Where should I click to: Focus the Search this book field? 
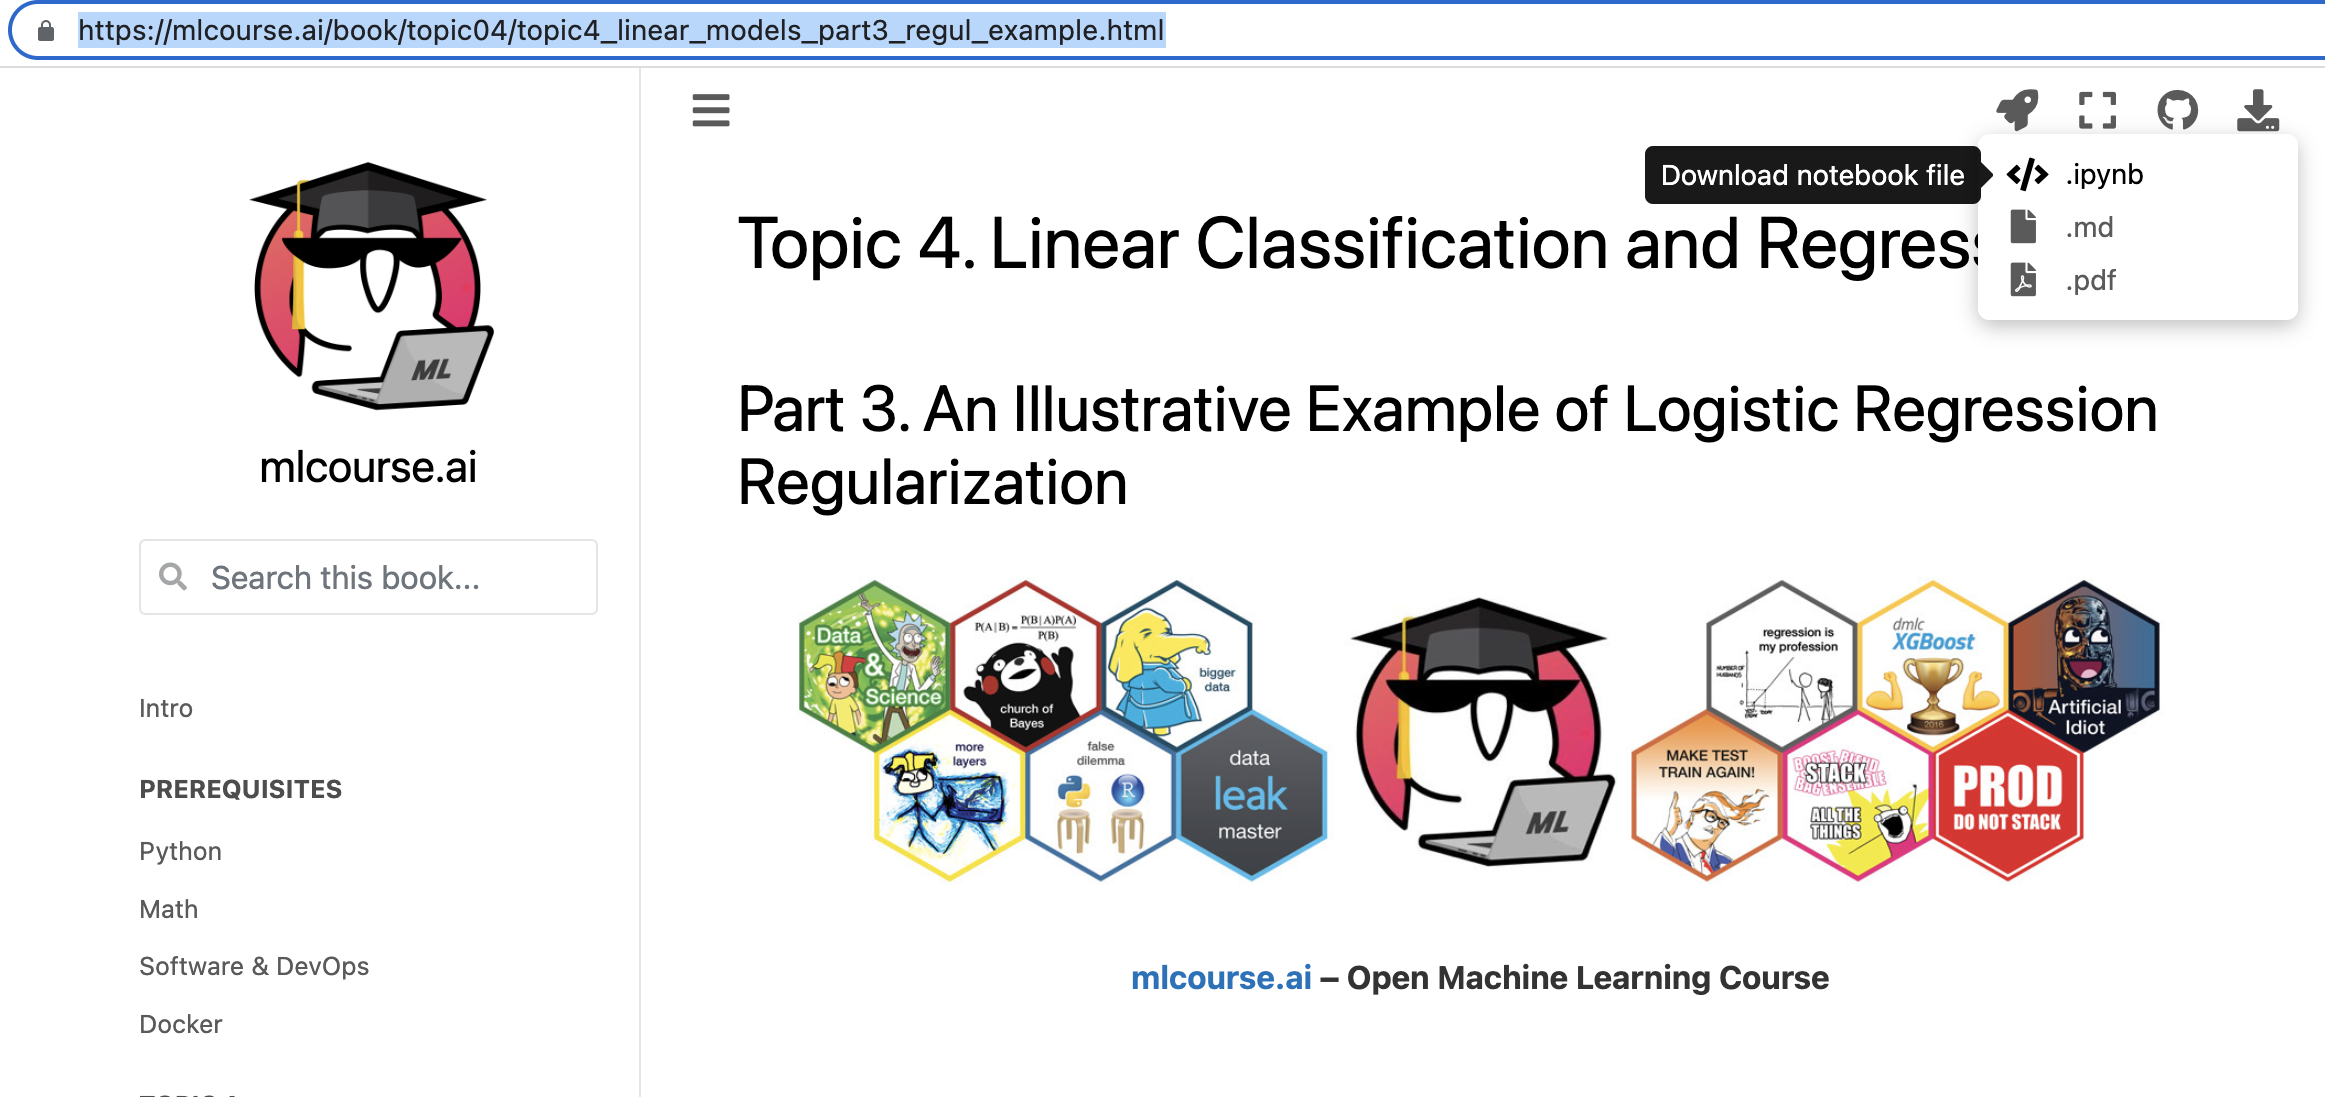(x=368, y=577)
